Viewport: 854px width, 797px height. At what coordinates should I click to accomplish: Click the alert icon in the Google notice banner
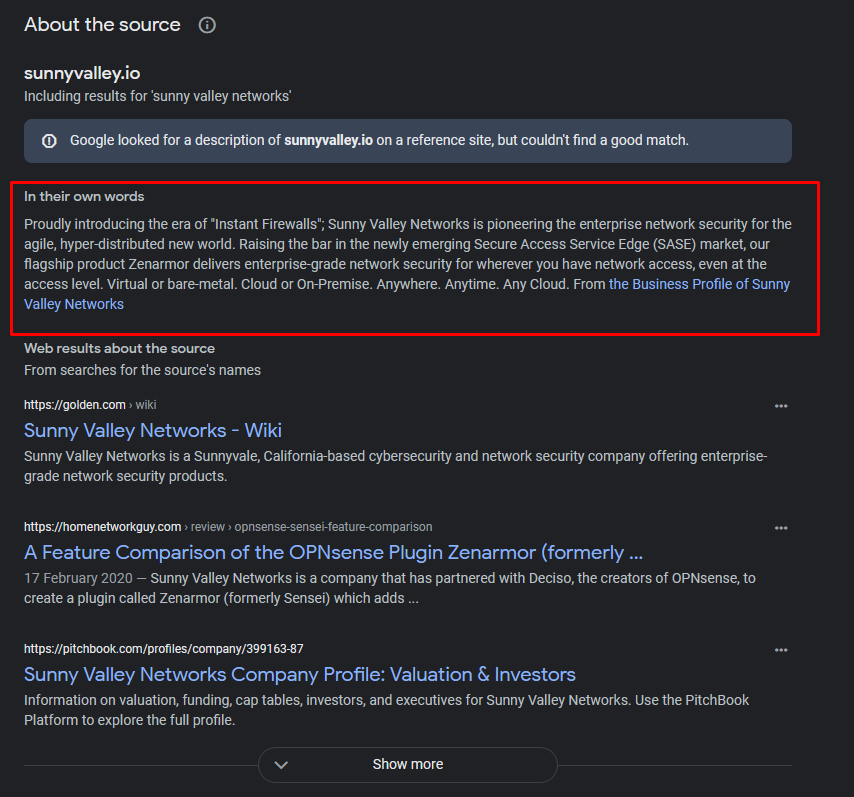pyautogui.click(x=50, y=141)
